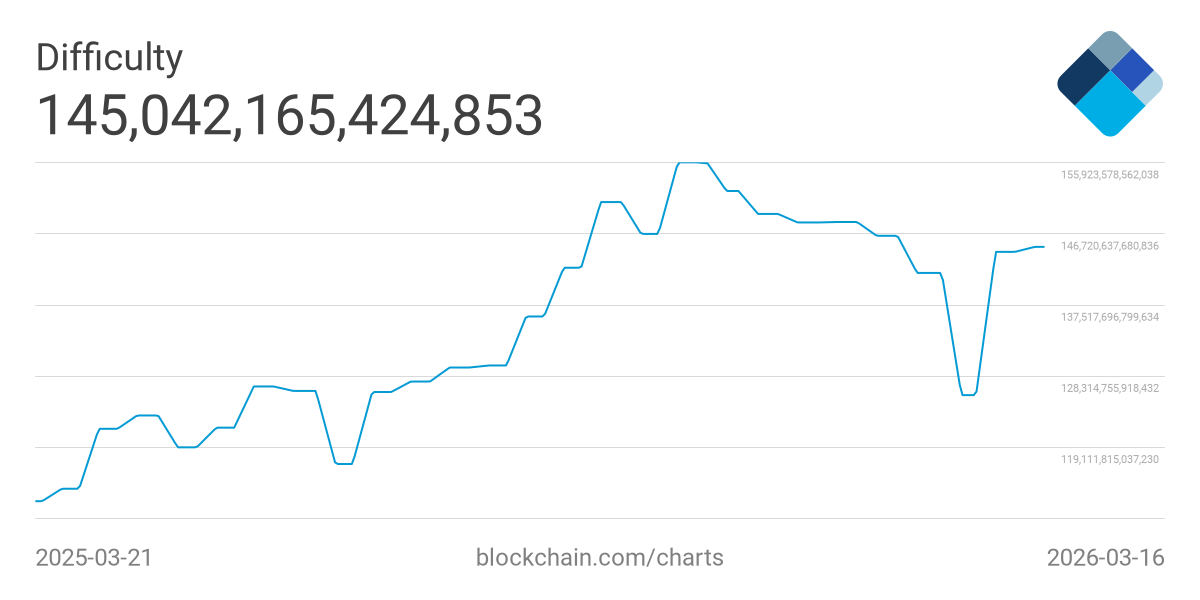Click the pale blue right-edge logo square
Image resolution: width=1200 pixels, height=600 pixels.
point(1150,88)
